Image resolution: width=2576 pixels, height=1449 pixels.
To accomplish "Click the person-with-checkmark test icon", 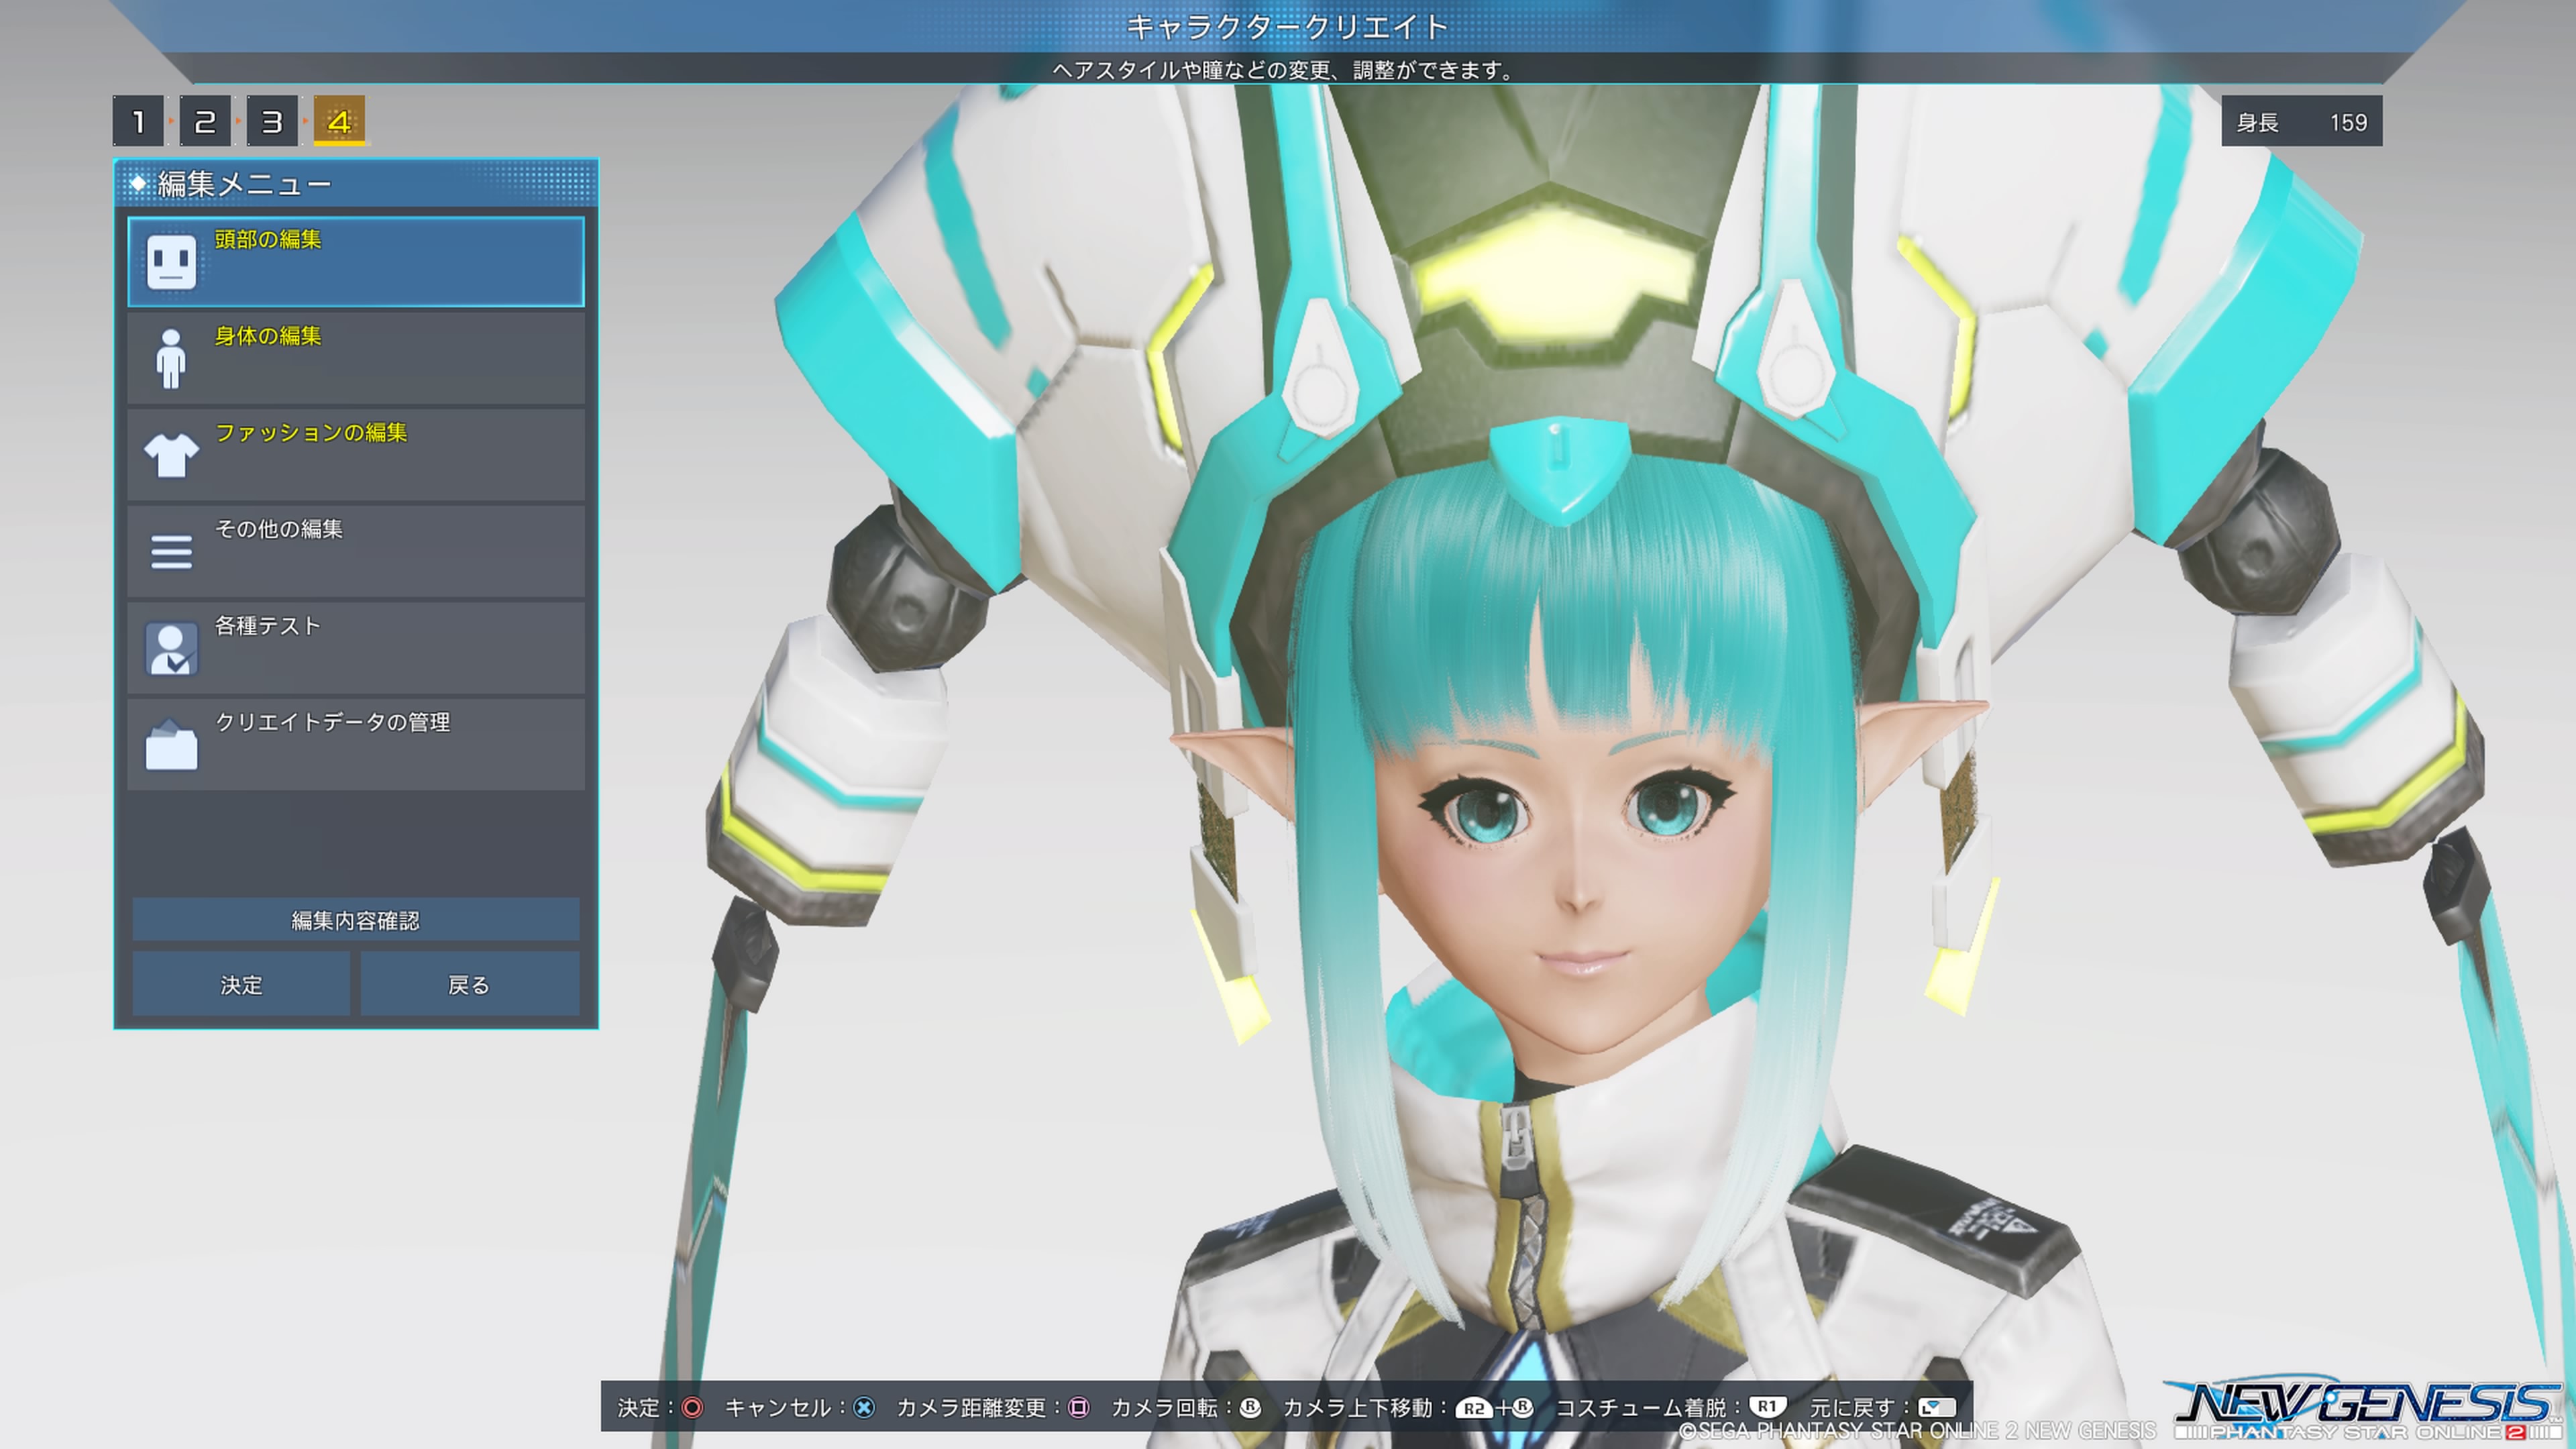I will (x=171, y=649).
